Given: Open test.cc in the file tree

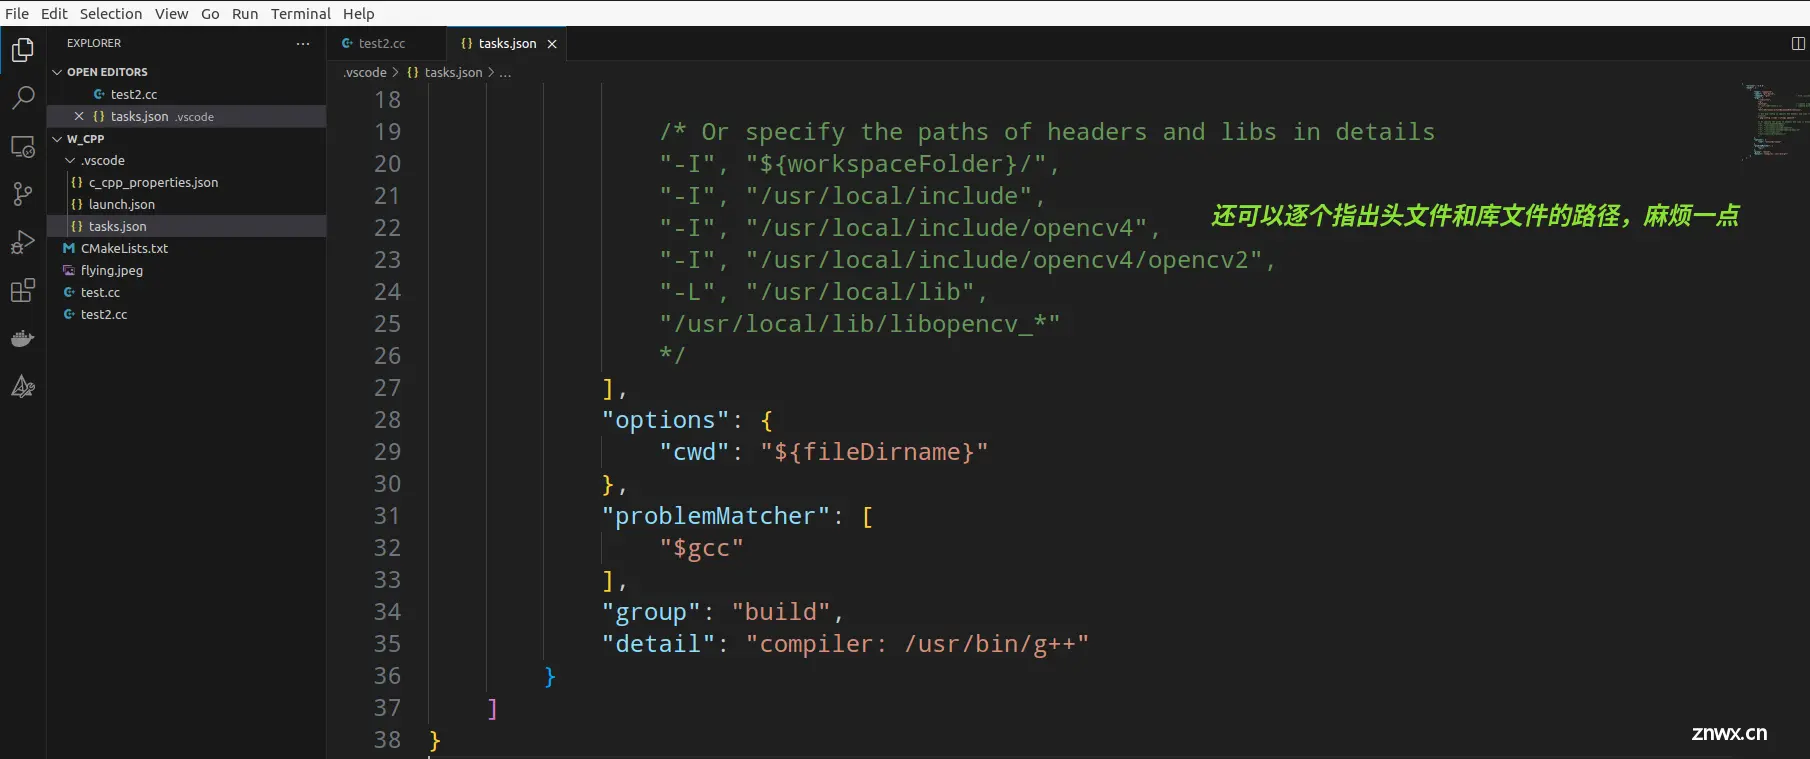Looking at the screenshot, I should point(186,292).
